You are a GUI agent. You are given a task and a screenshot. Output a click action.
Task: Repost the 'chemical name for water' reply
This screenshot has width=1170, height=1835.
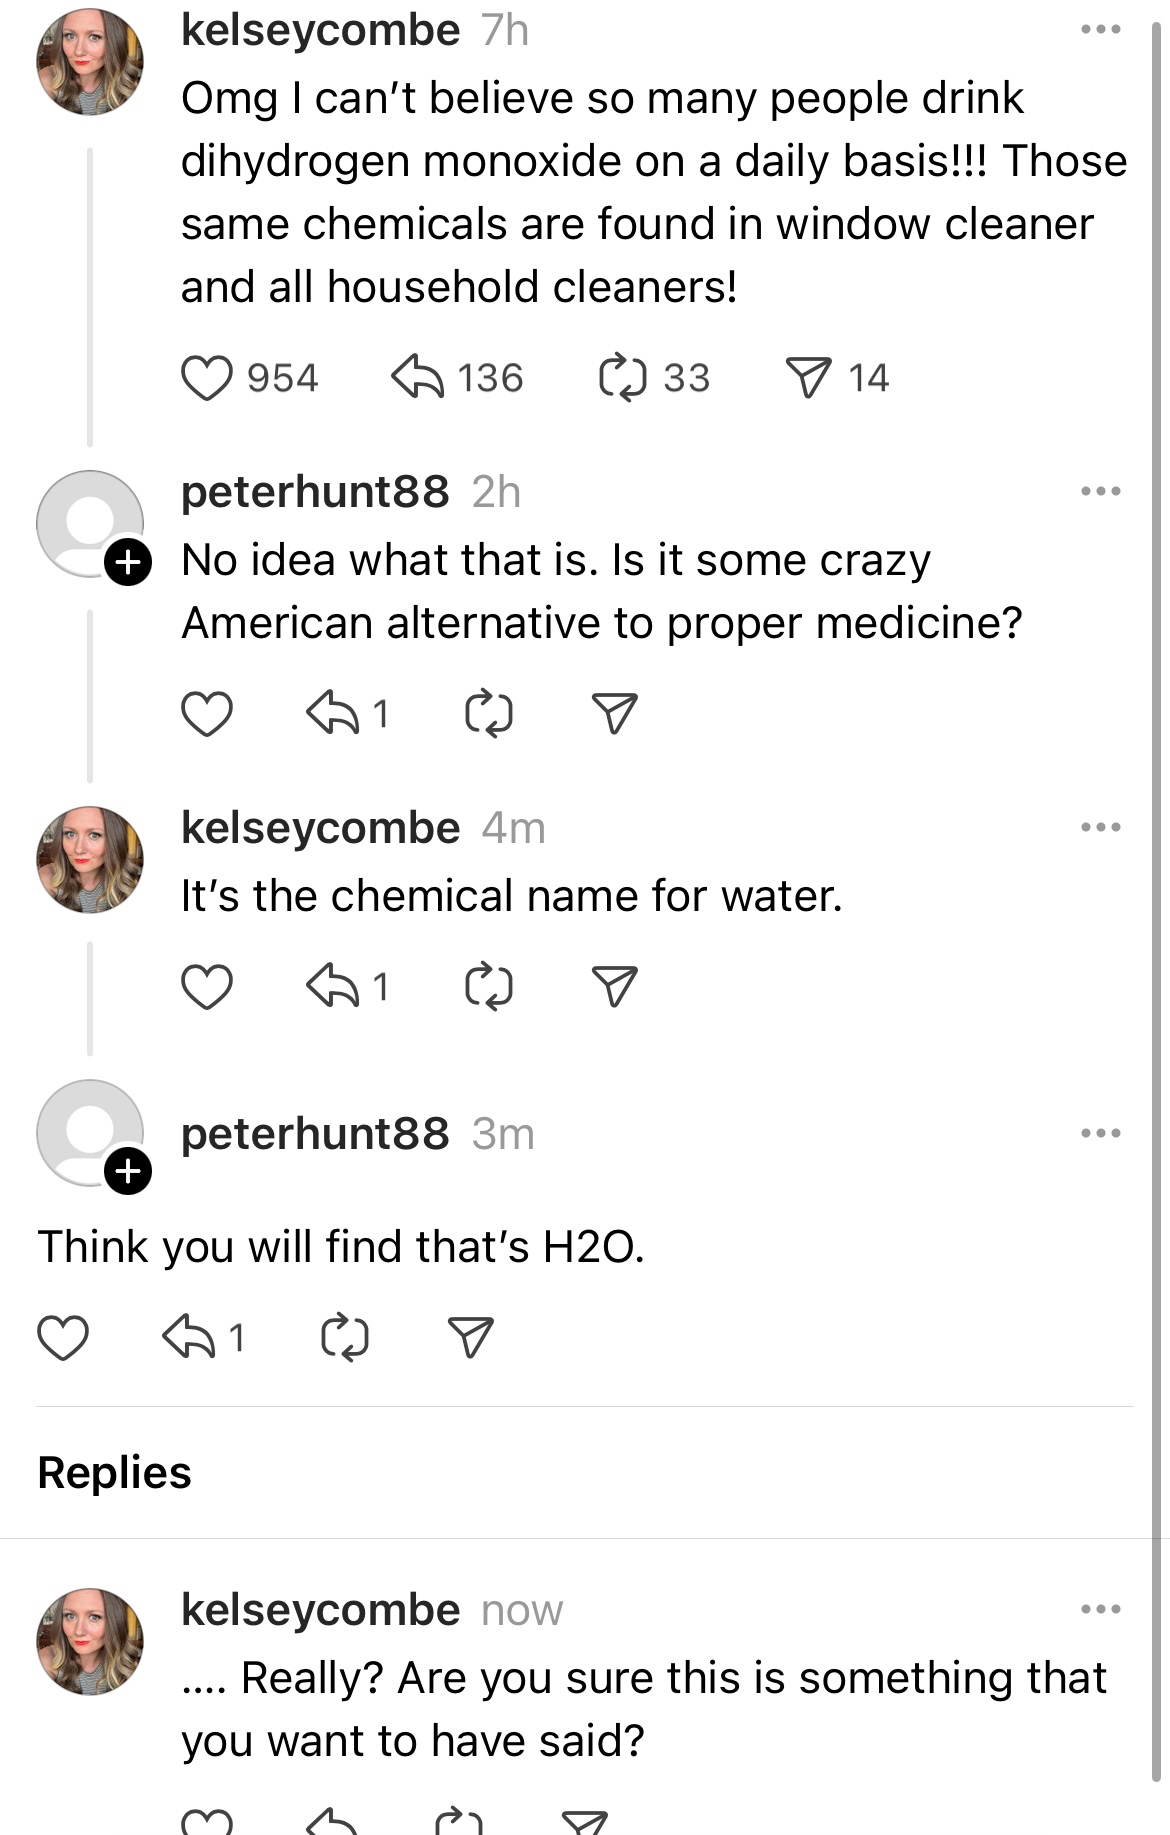(x=489, y=987)
